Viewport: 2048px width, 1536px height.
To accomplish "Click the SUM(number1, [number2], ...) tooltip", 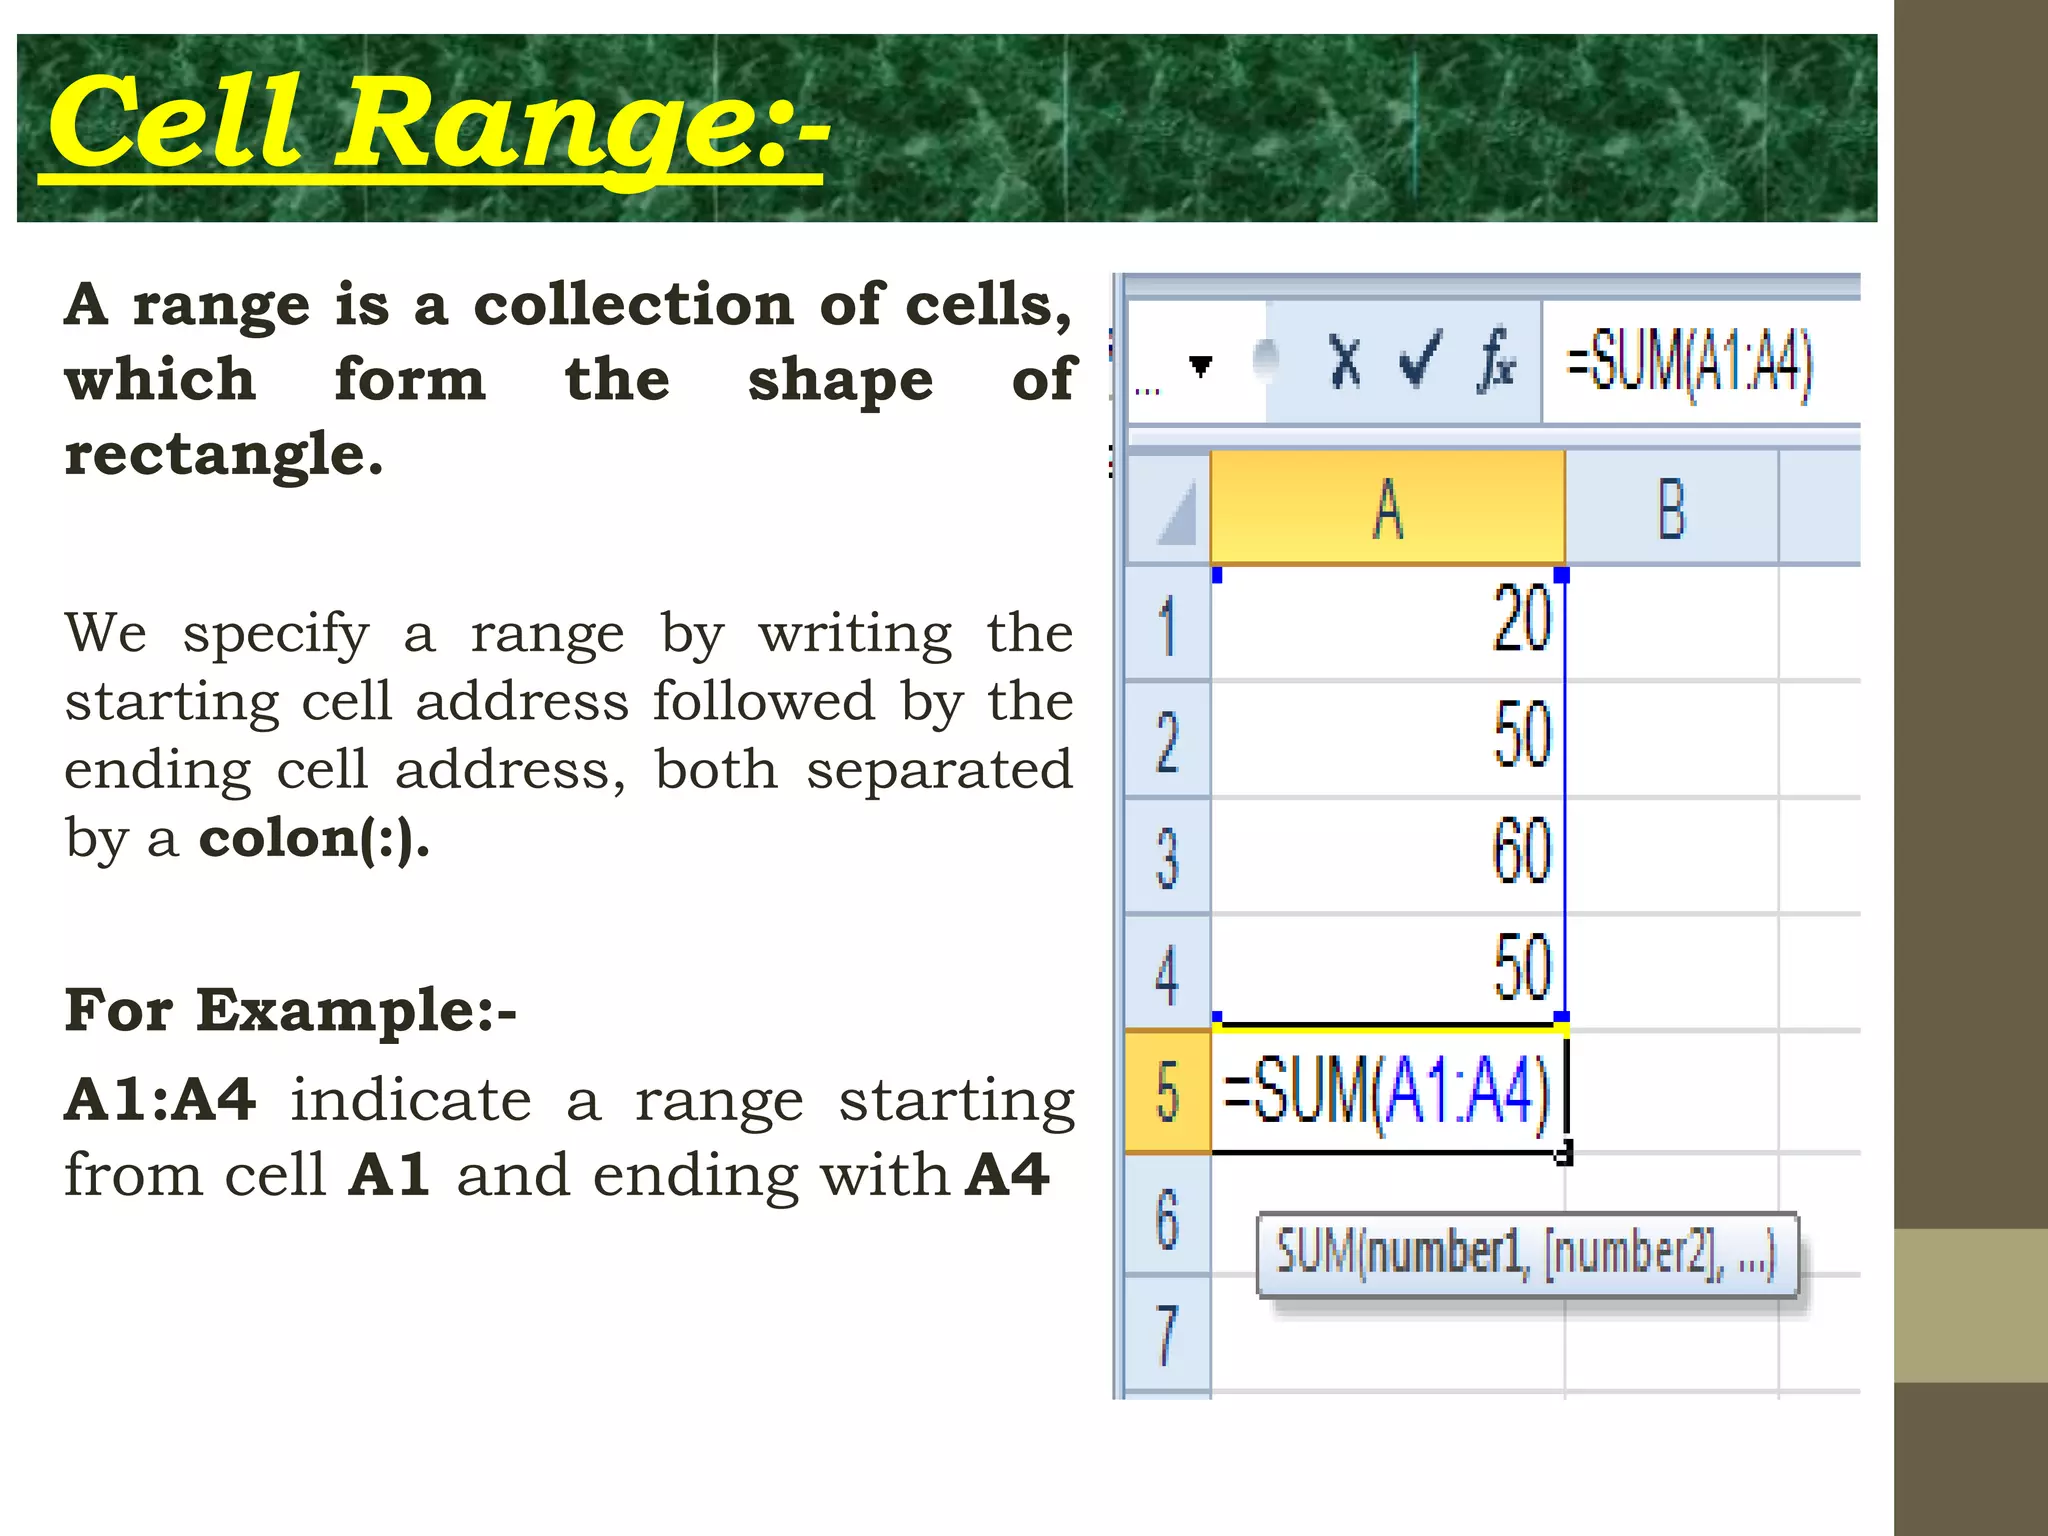I will pos(1527,1254).
